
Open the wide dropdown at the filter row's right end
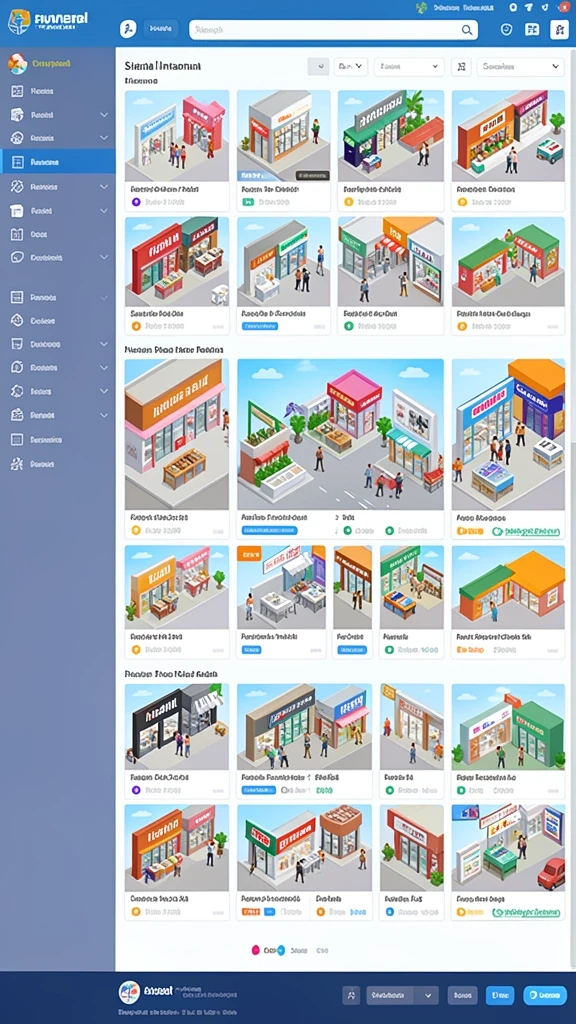click(x=520, y=67)
